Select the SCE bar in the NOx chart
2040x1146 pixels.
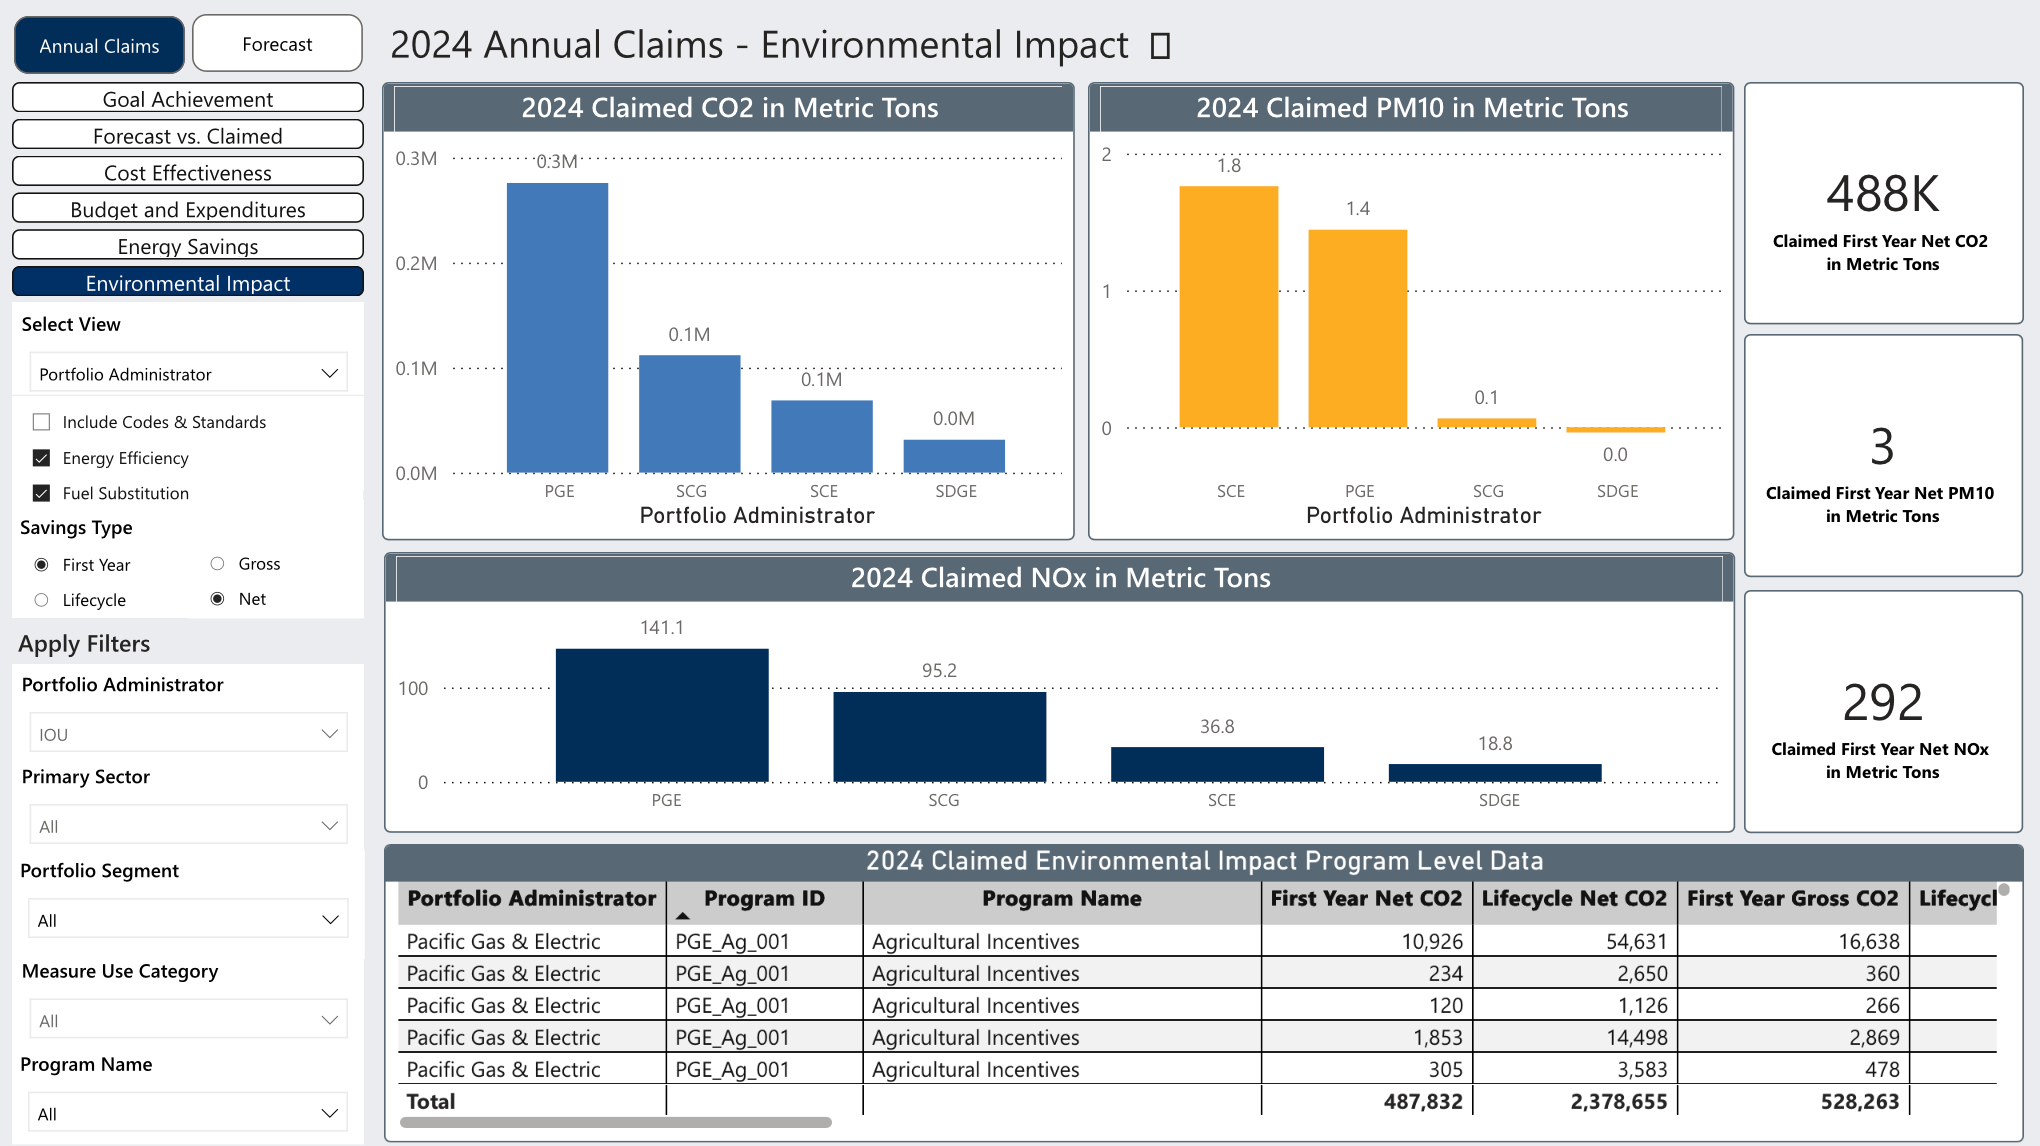pos(1217,764)
